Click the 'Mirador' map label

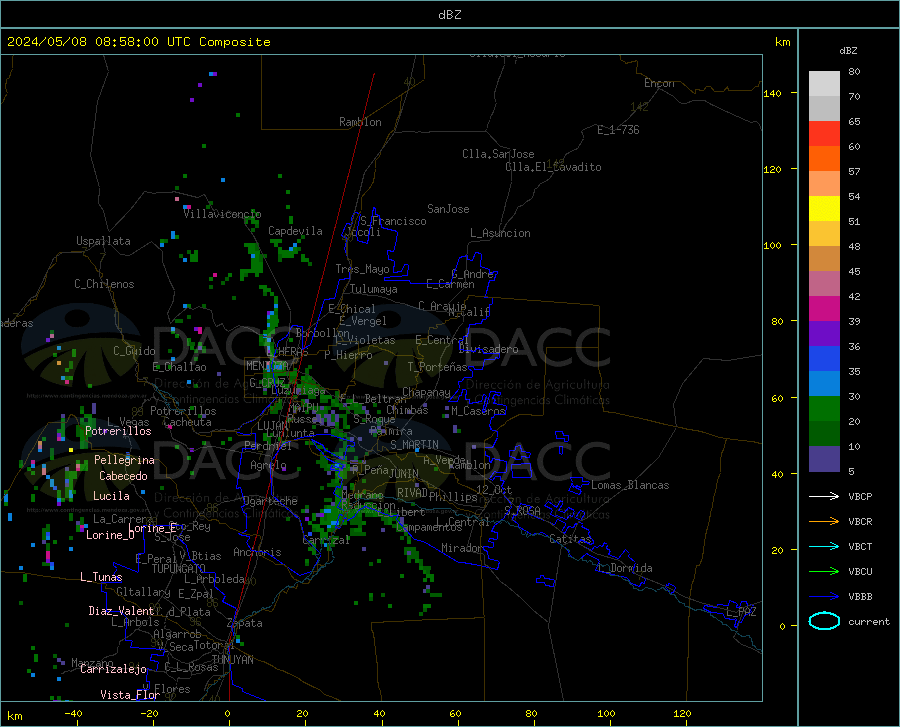(461, 548)
